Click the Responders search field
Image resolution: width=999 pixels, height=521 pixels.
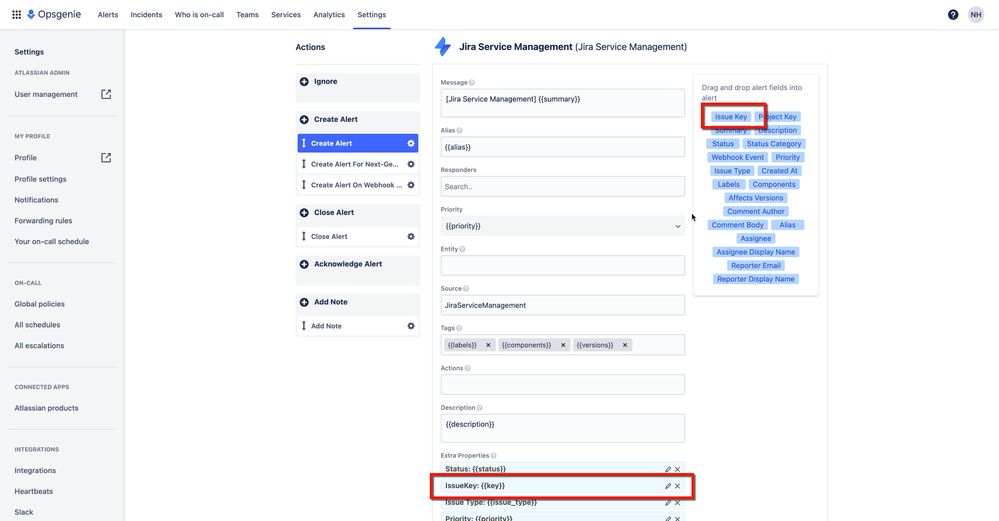(x=563, y=187)
